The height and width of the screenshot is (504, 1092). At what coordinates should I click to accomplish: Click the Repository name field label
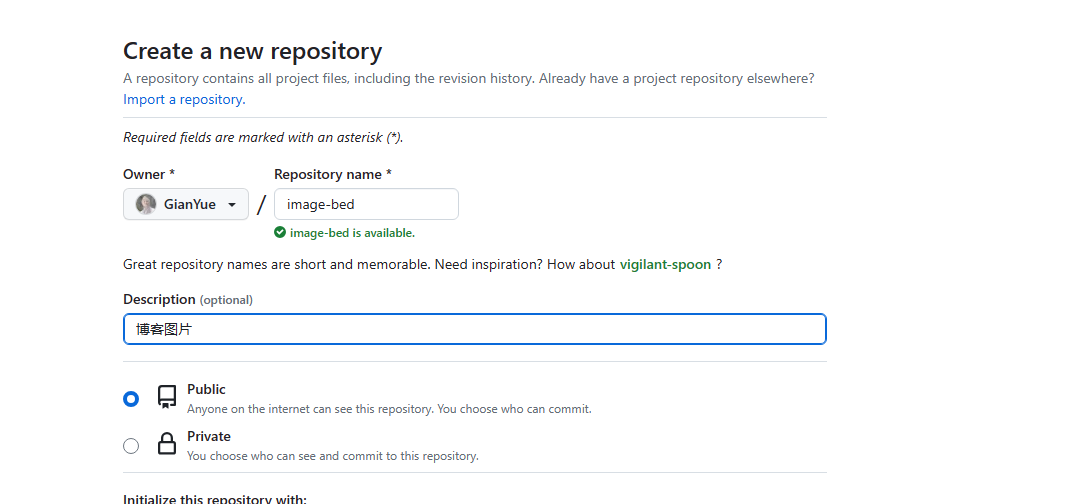click(332, 174)
